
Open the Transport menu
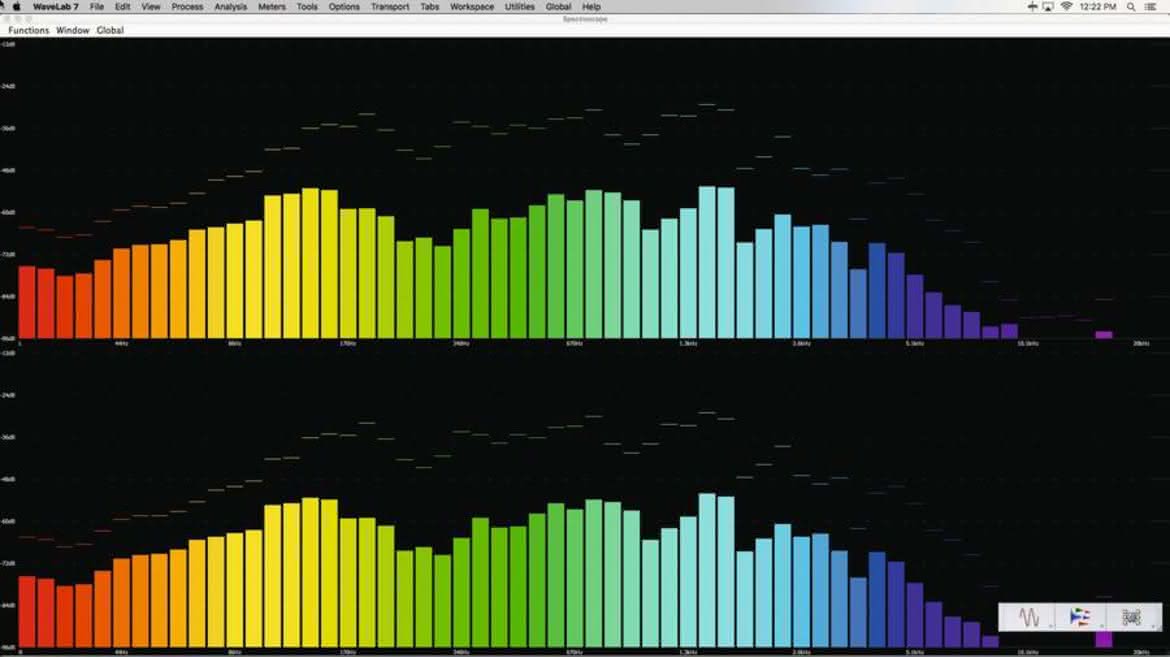[390, 7]
